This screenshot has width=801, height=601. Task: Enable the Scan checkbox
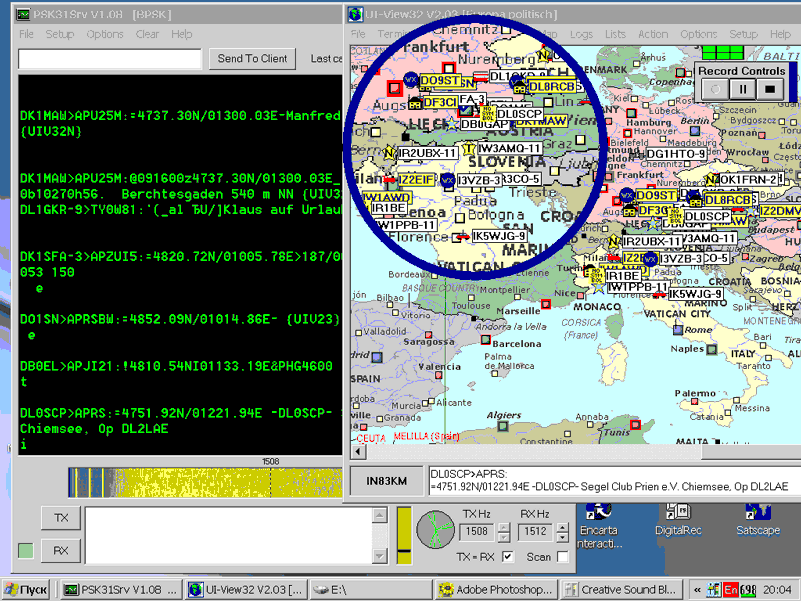pos(563,557)
